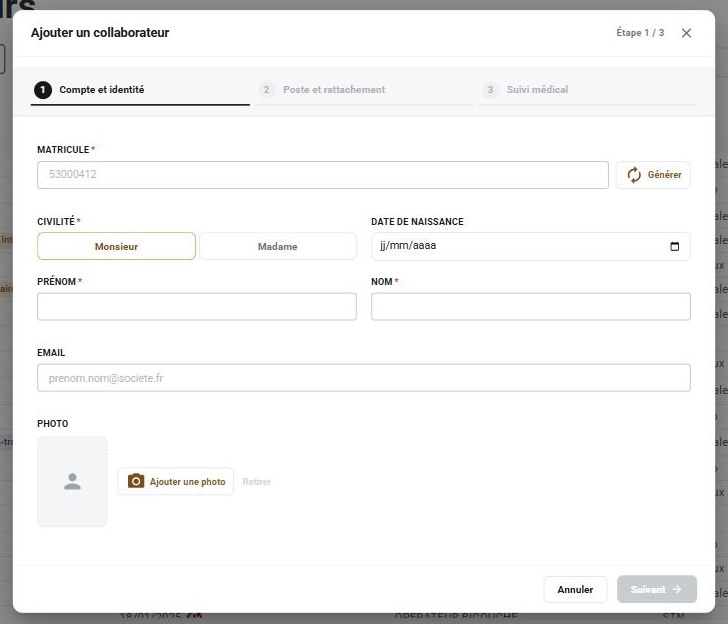Close the Ajouter un collaborateur dialog

point(686,33)
